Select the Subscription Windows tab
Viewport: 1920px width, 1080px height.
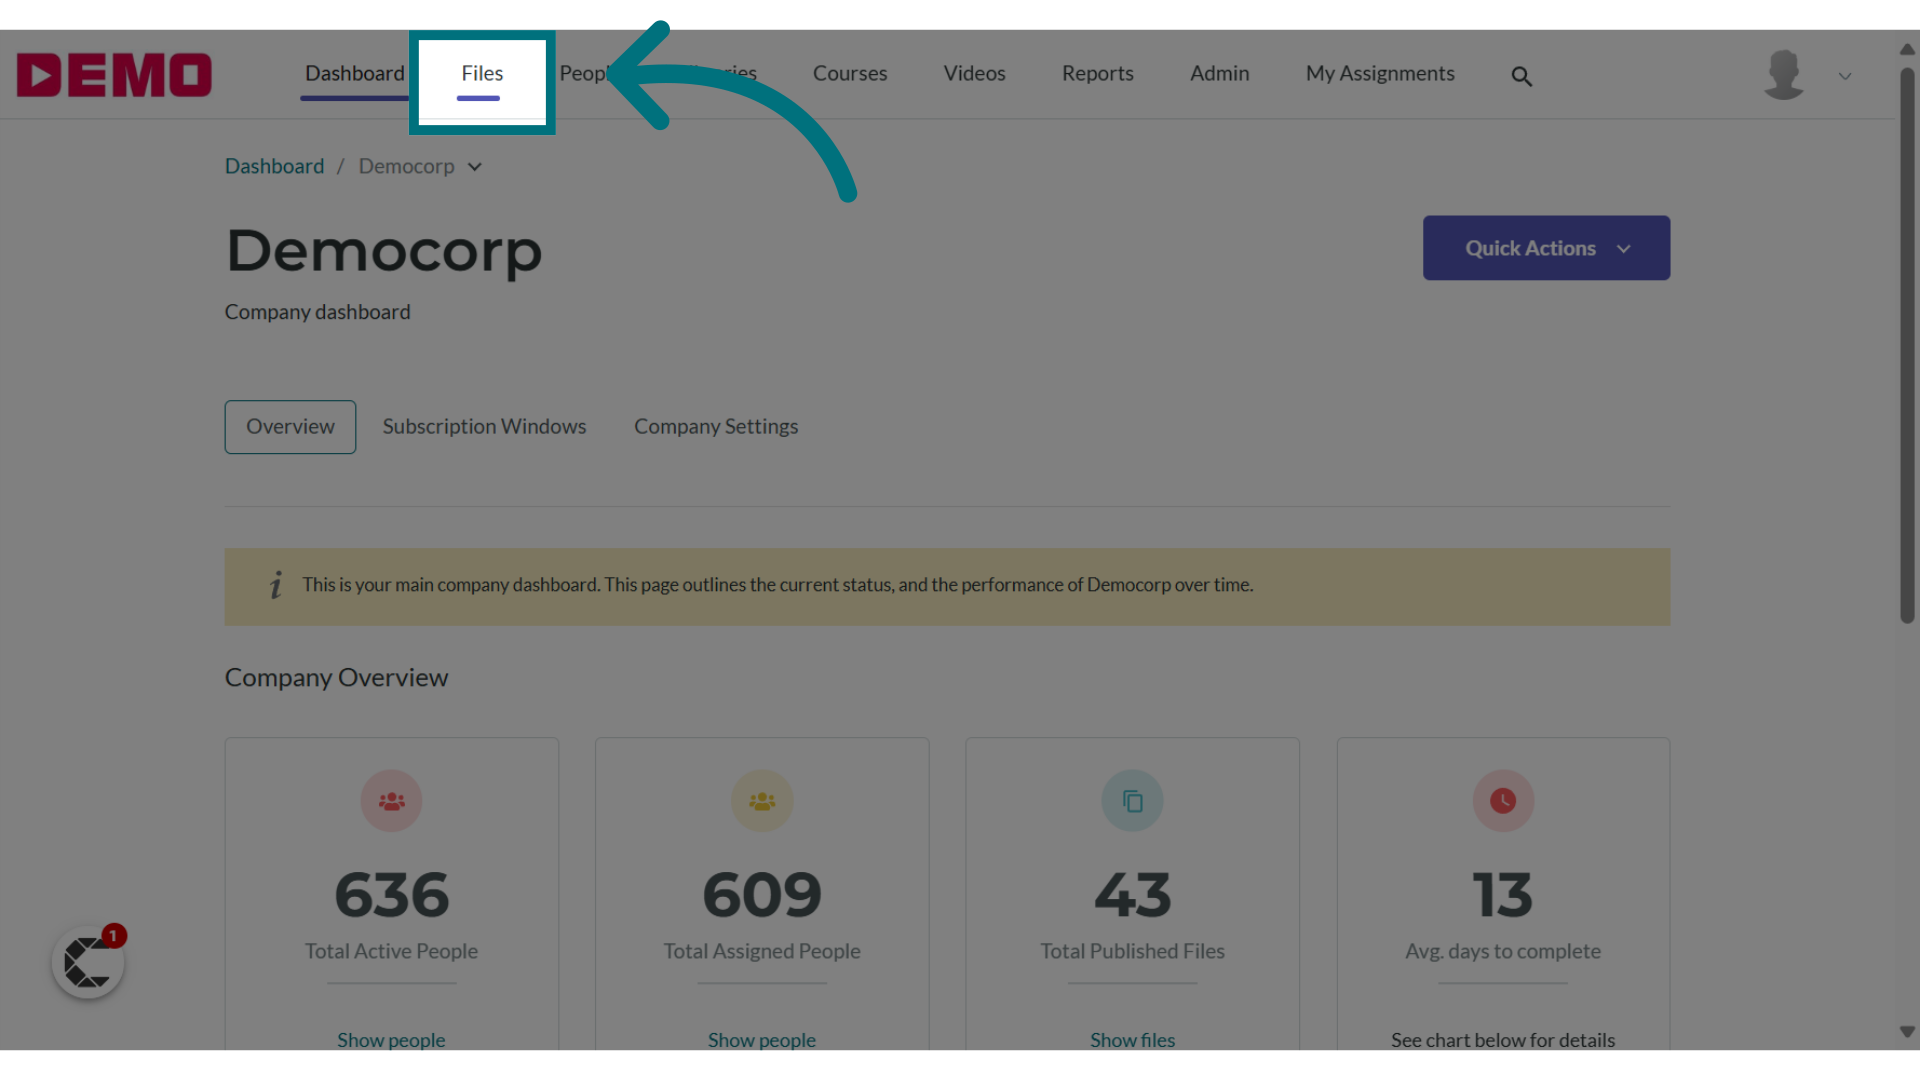click(x=484, y=426)
